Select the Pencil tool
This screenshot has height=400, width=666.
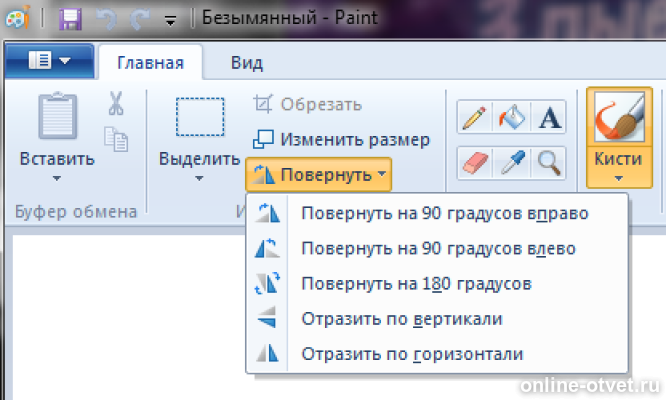(x=474, y=117)
